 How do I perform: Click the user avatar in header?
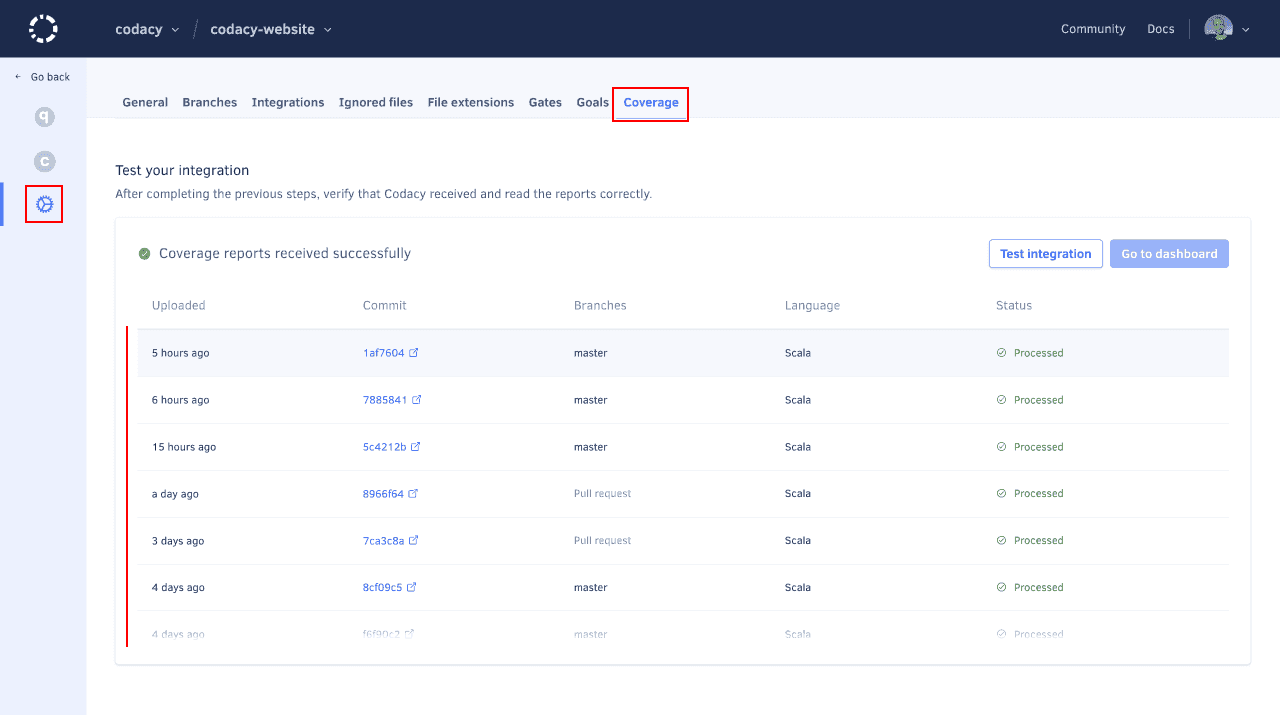(x=1218, y=29)
